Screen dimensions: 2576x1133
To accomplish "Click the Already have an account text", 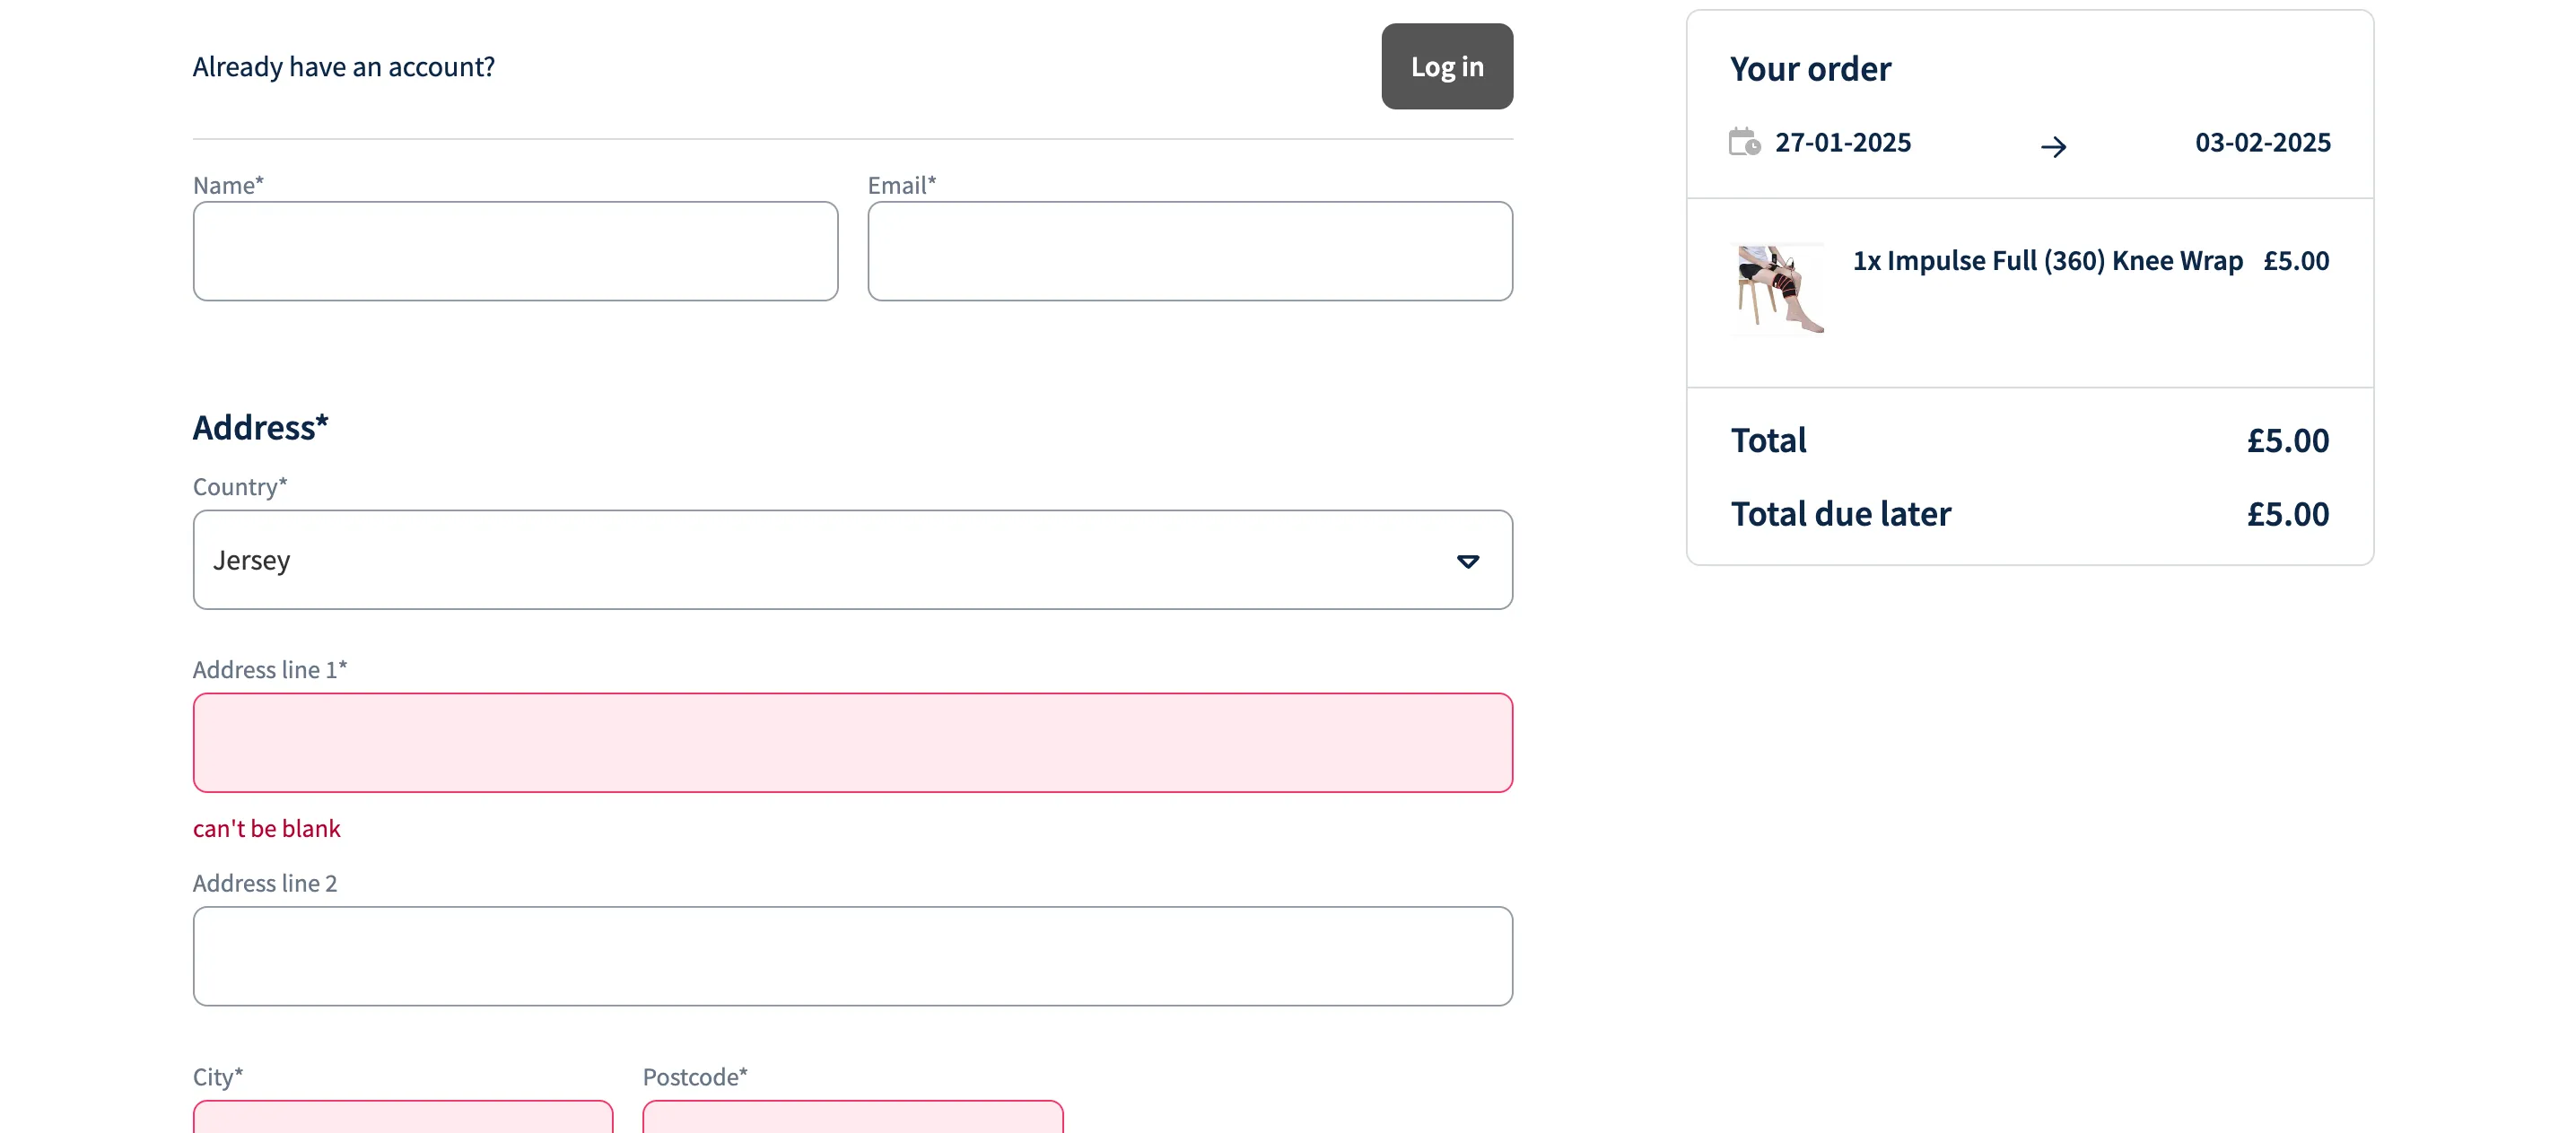I will [343, 67].
